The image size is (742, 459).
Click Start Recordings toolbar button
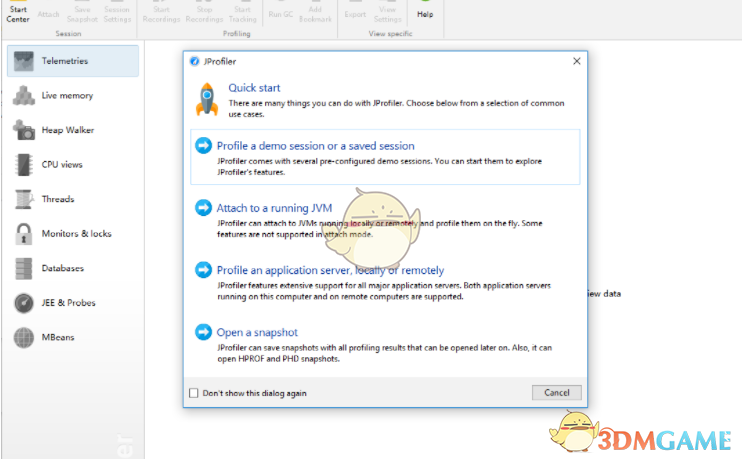pos(161,12)
